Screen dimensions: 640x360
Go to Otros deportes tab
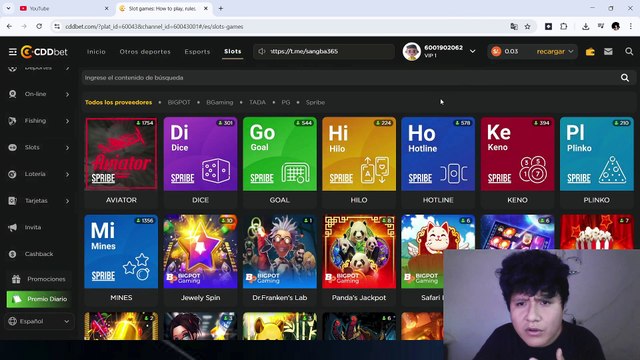[145, 52]
